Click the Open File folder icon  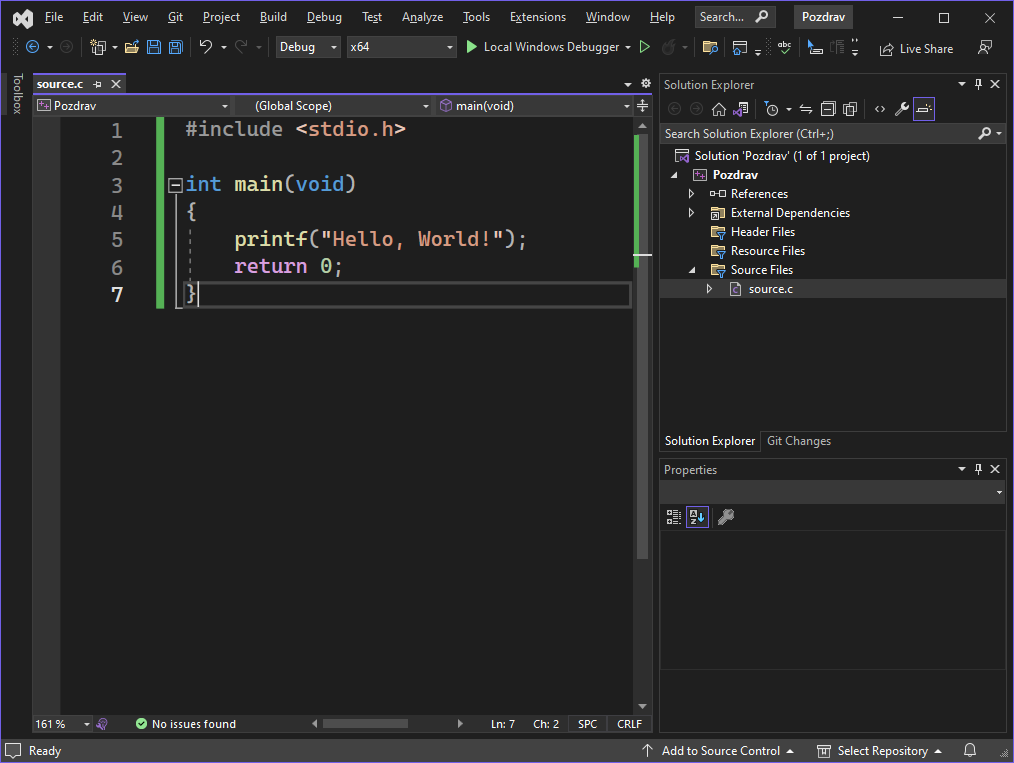point(132,47)
